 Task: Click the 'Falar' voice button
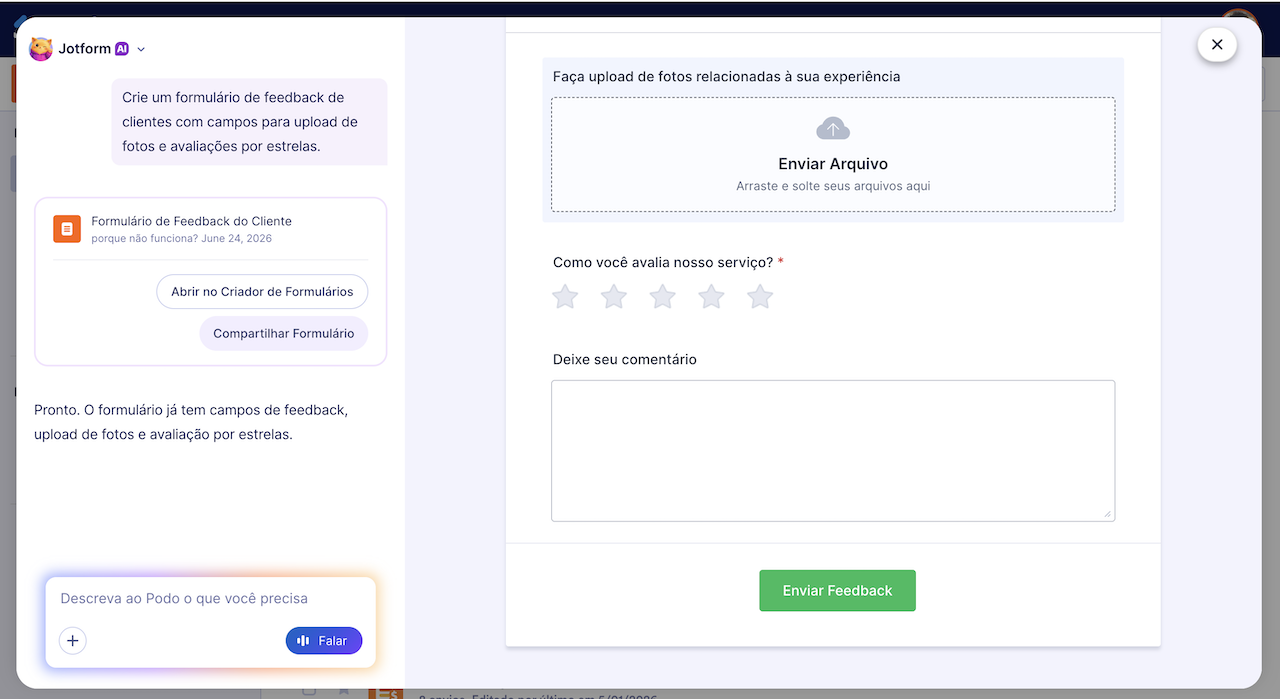[324, 641]
